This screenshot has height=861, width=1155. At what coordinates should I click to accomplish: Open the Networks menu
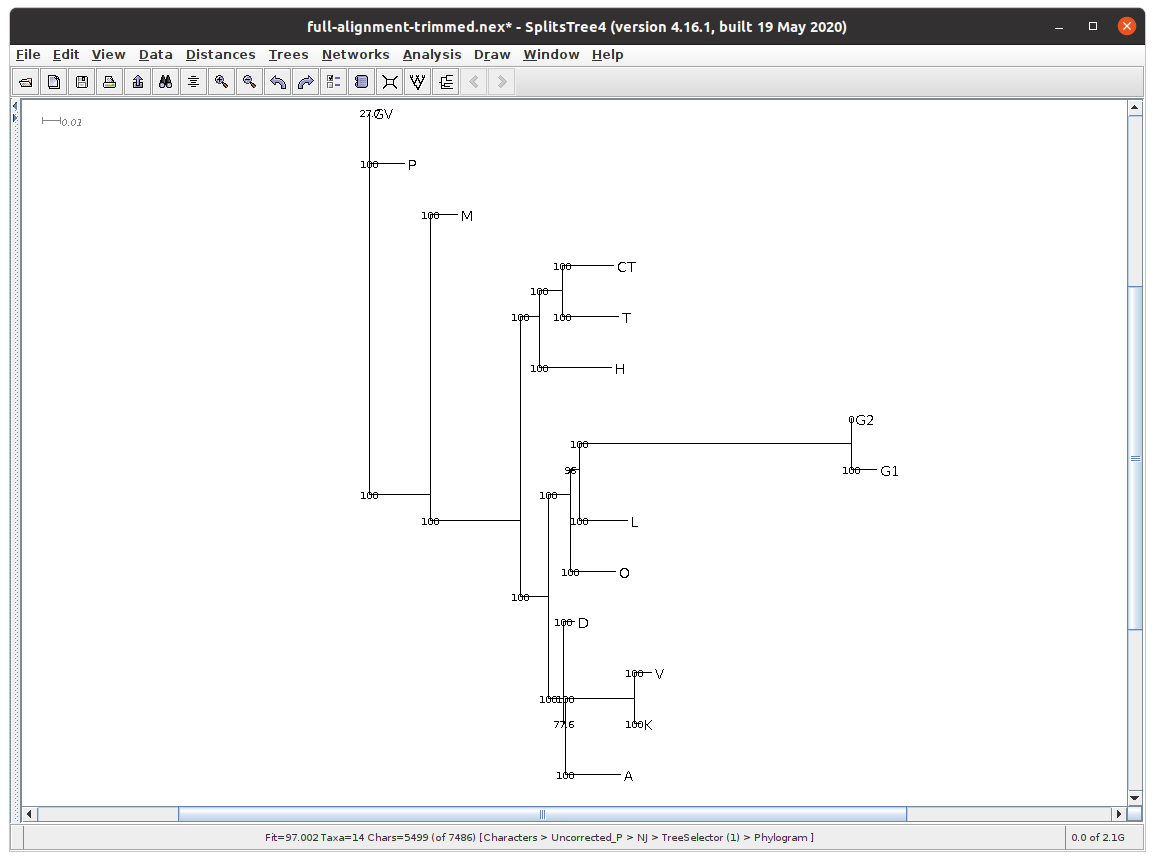tap(355, 55)
